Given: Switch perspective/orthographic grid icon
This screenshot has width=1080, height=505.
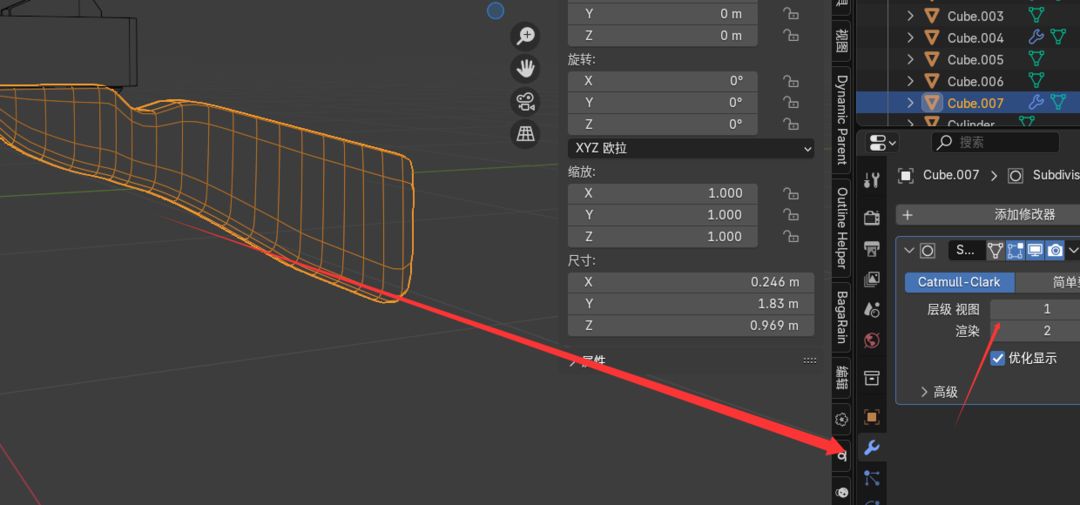Looking at the screenshot, I should click(525, 133).
